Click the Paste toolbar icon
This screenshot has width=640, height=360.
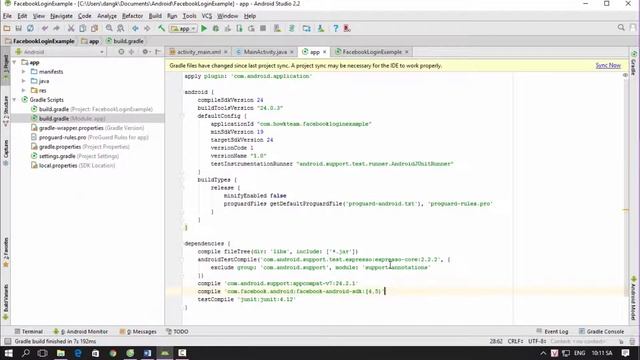click(x=94, y=29)
